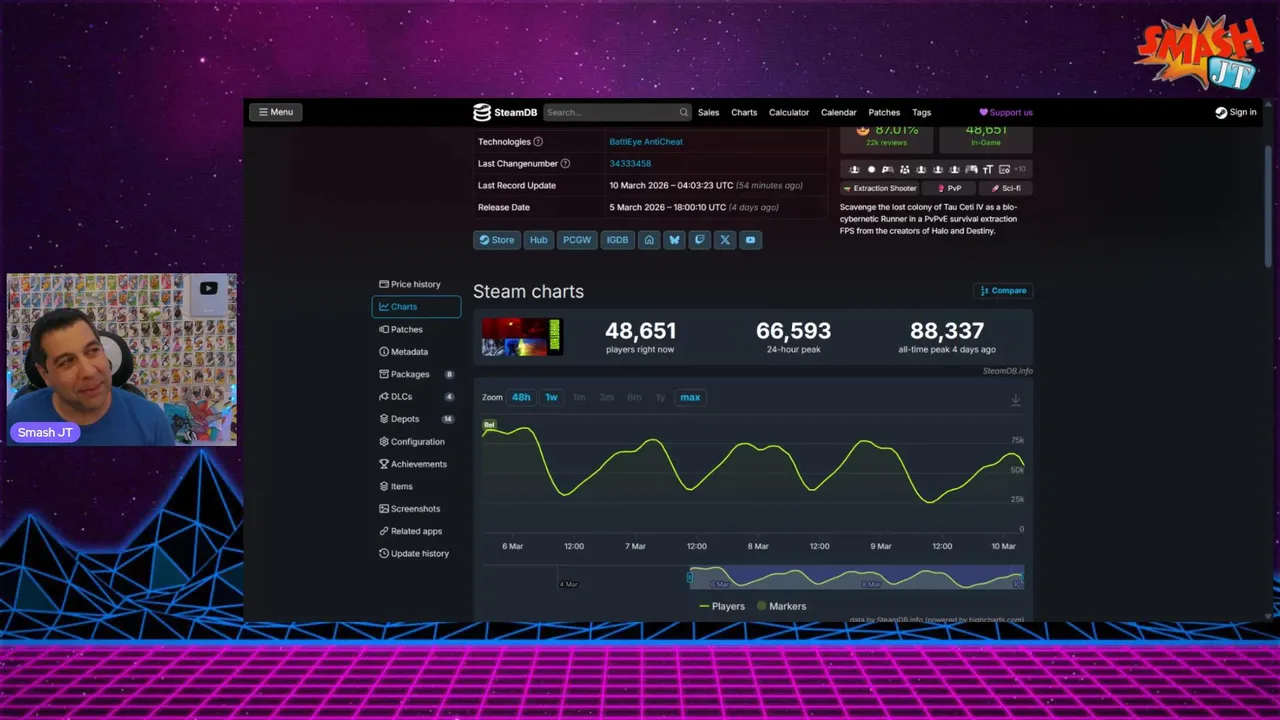
Task: Set chart zoom to 48h
Action: (521, 397)
